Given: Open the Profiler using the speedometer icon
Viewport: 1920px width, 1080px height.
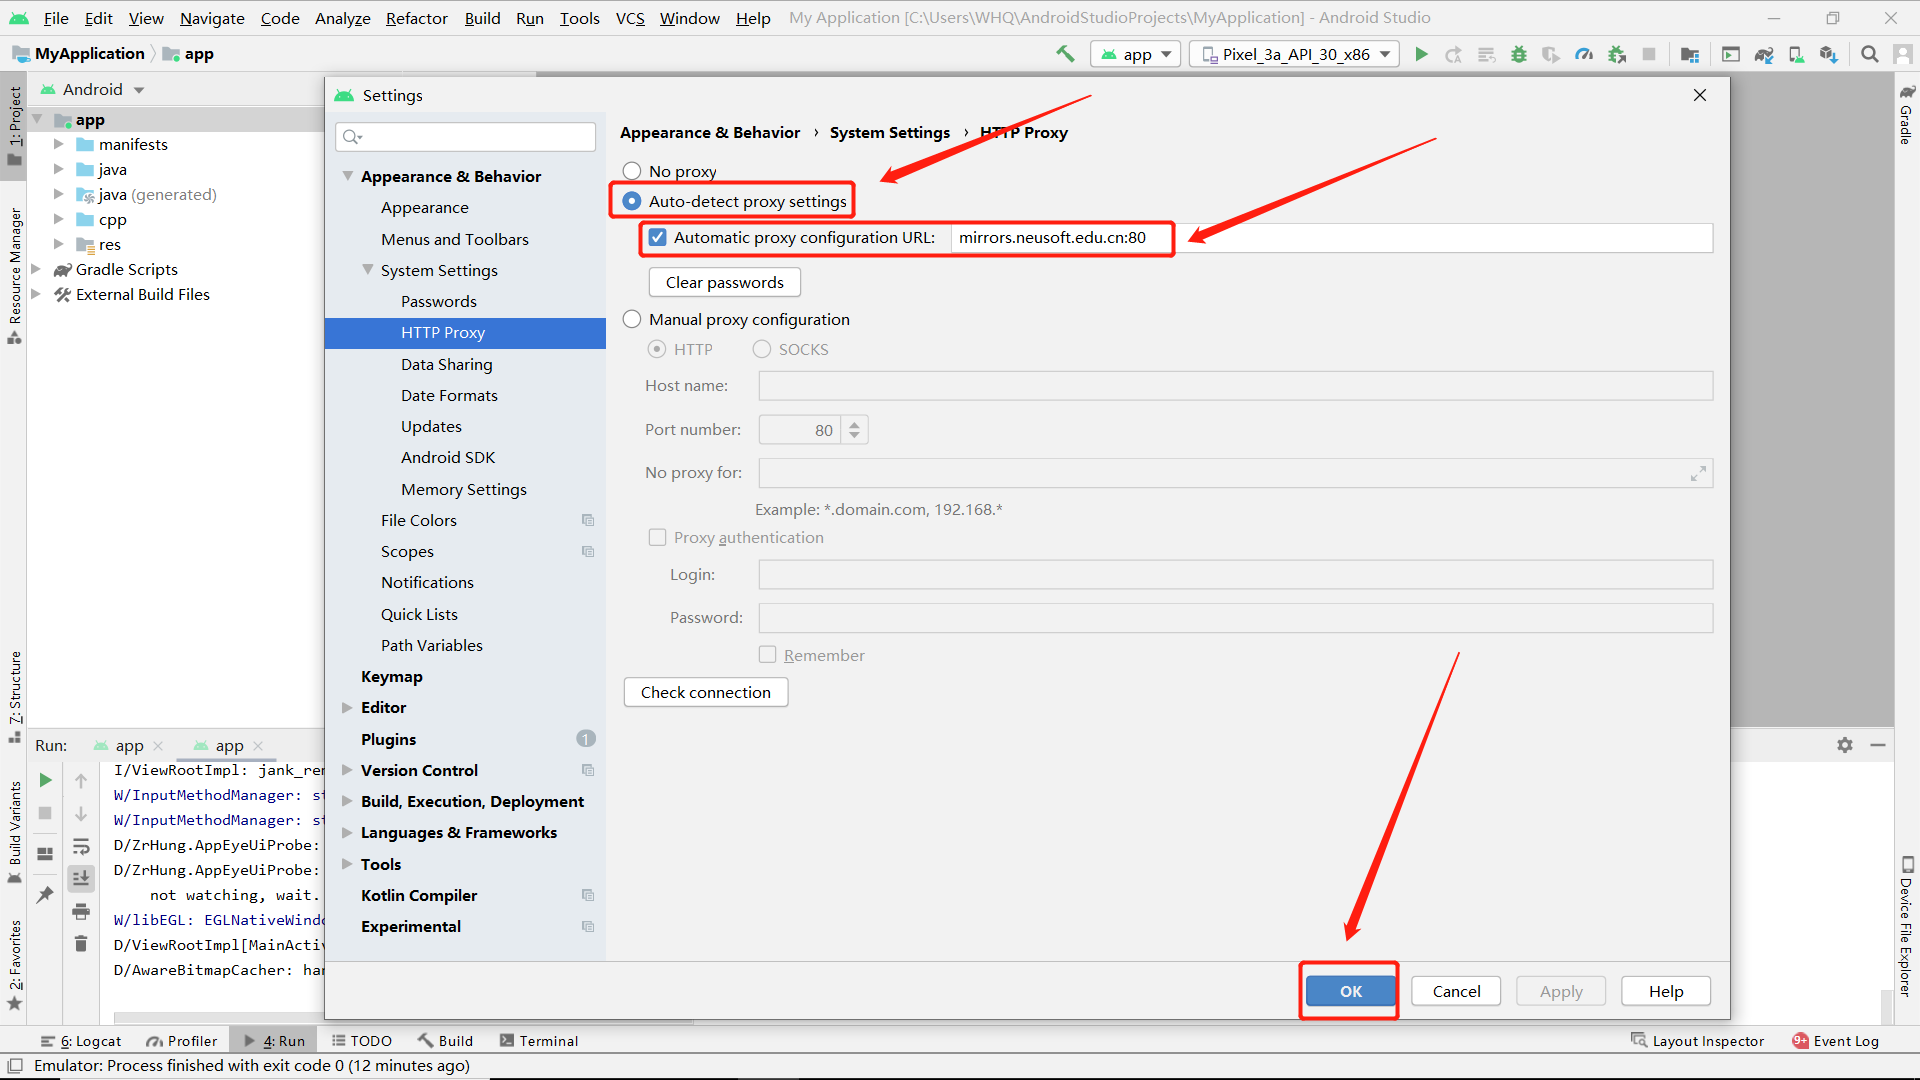Looking at the screenshot, I should (x=1584, y=54).
